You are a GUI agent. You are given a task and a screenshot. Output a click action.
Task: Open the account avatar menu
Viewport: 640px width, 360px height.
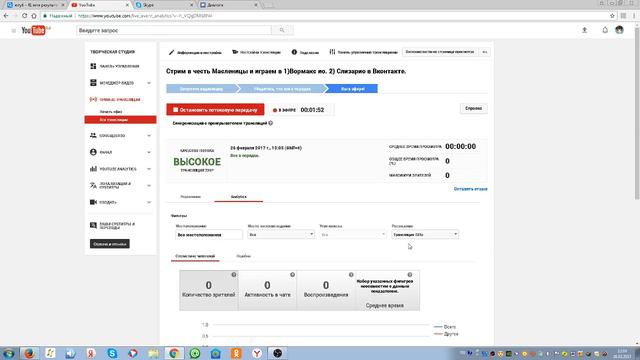[x=619, y=30]
